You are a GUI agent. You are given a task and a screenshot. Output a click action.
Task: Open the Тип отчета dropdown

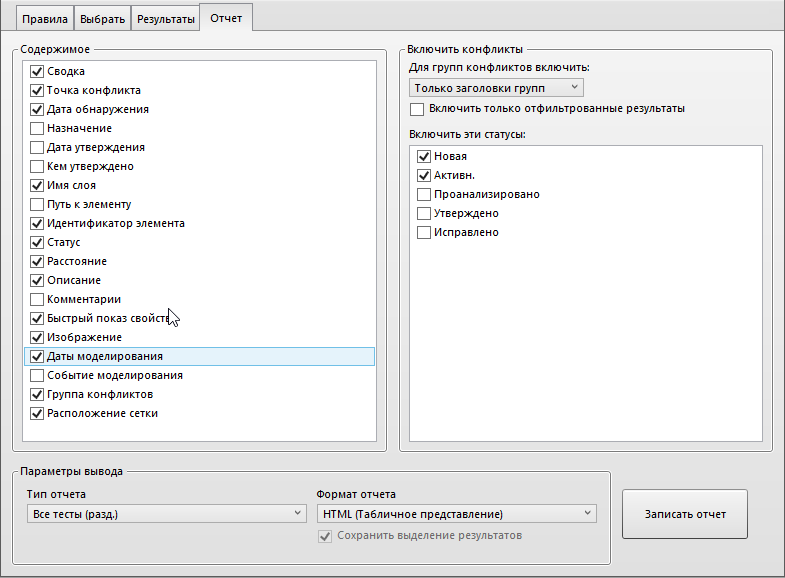(166, 514)
